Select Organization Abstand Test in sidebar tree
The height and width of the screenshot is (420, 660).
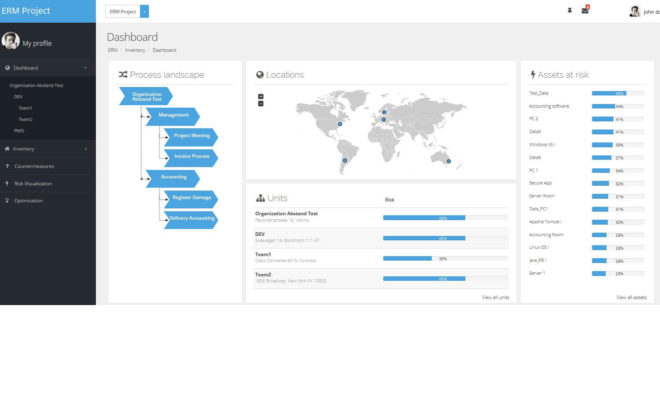pyautogui.click(x=36, y=85)
